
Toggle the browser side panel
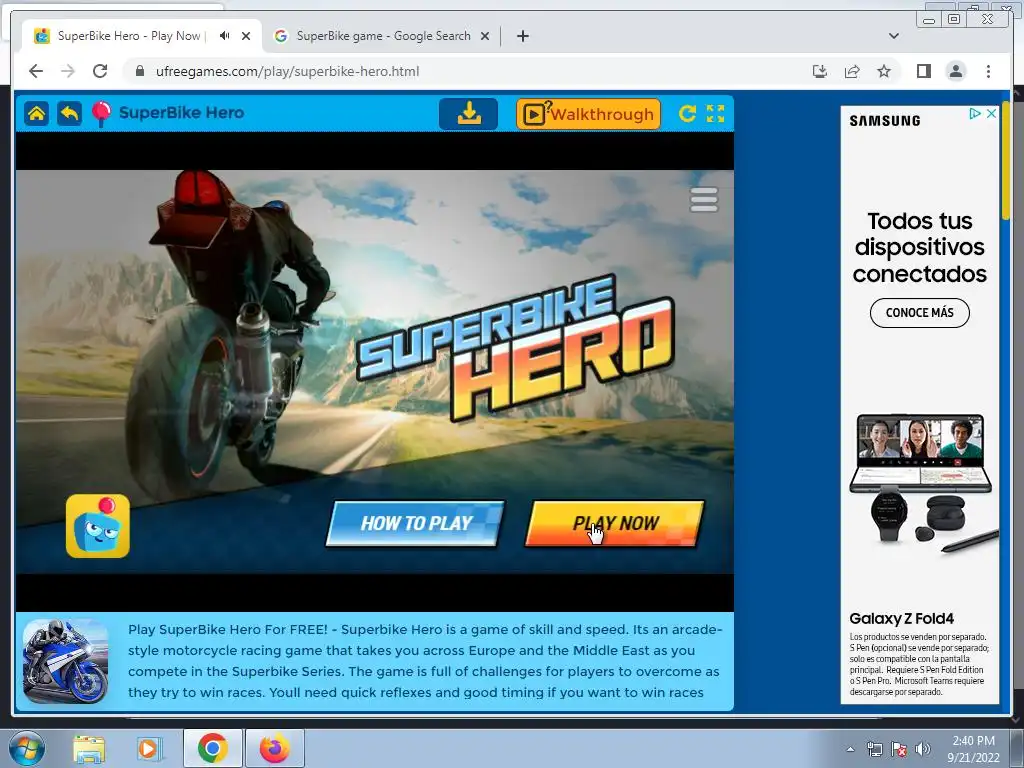point(923,71)
